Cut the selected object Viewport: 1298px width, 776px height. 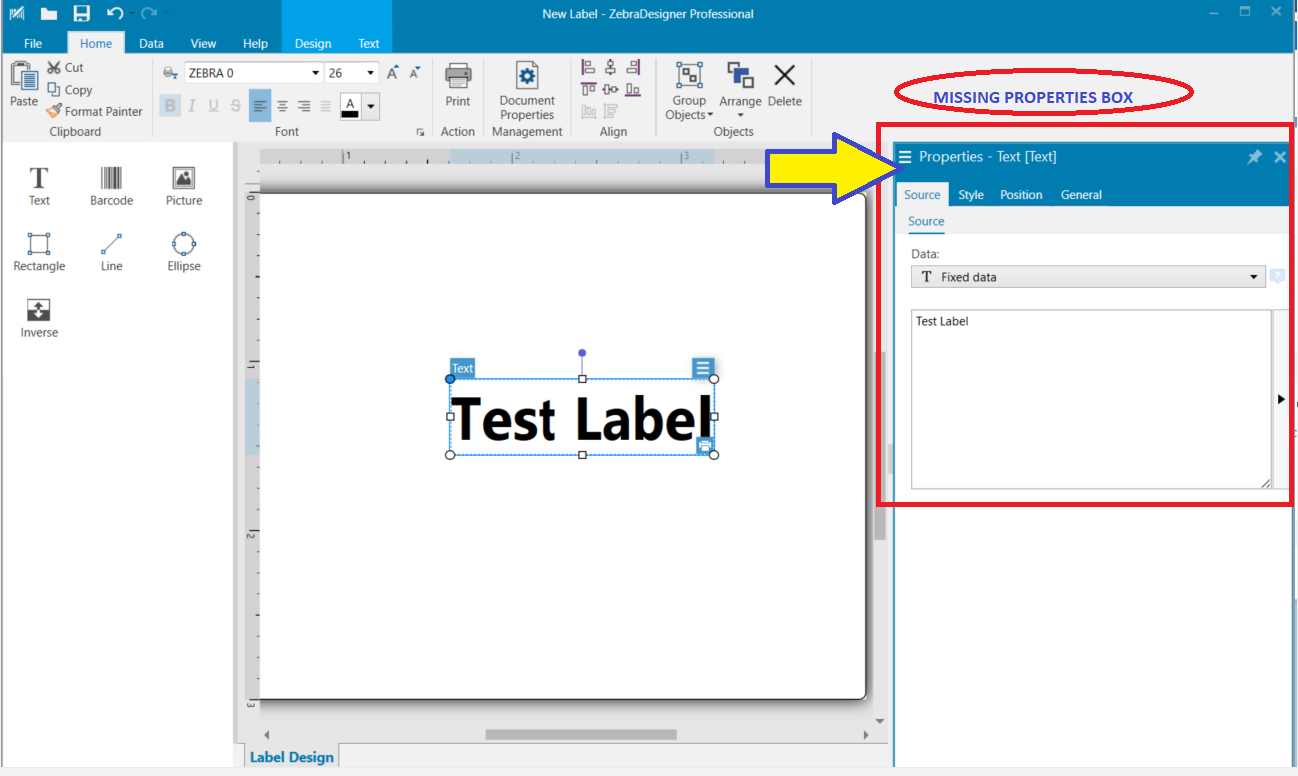65,68
